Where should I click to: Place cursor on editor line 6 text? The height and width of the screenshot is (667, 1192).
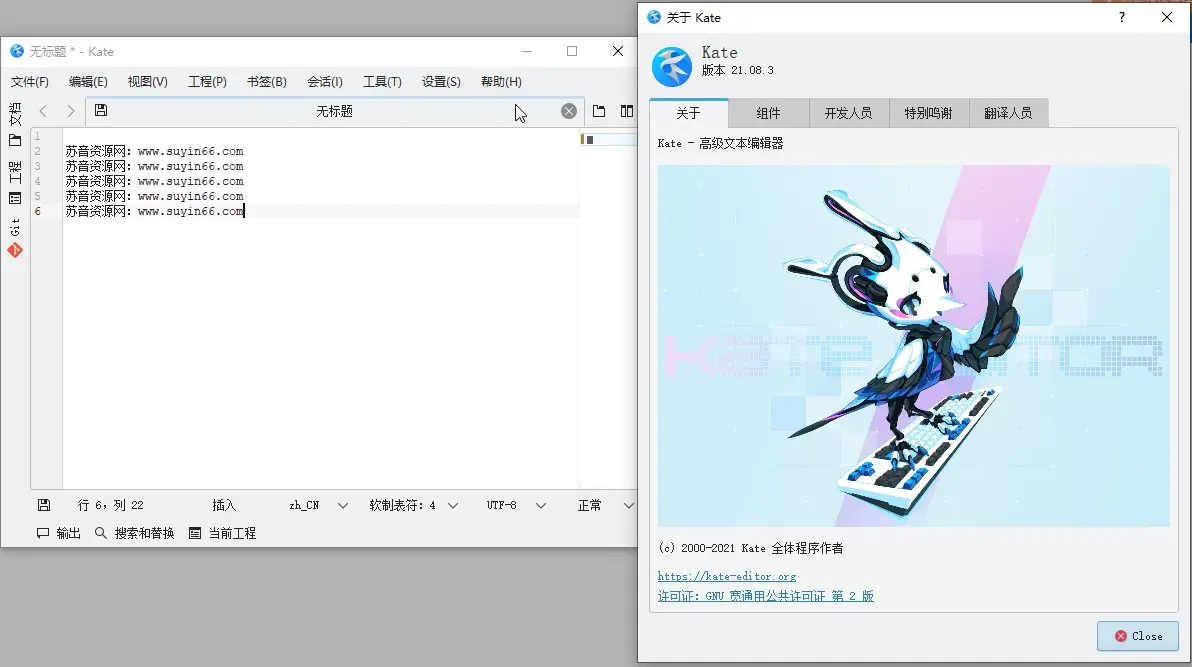(x=154, y=211)
